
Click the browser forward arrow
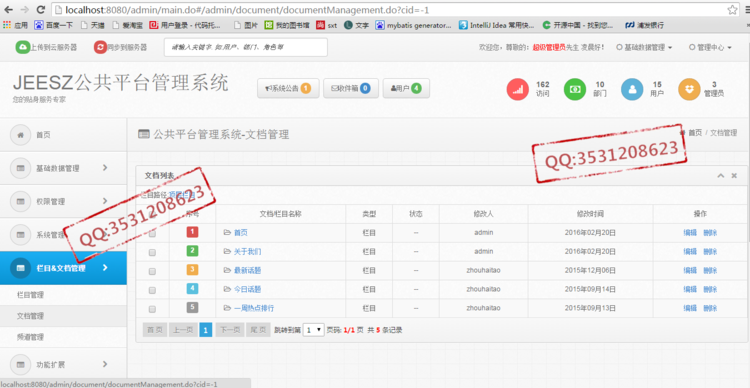[25, 10]
